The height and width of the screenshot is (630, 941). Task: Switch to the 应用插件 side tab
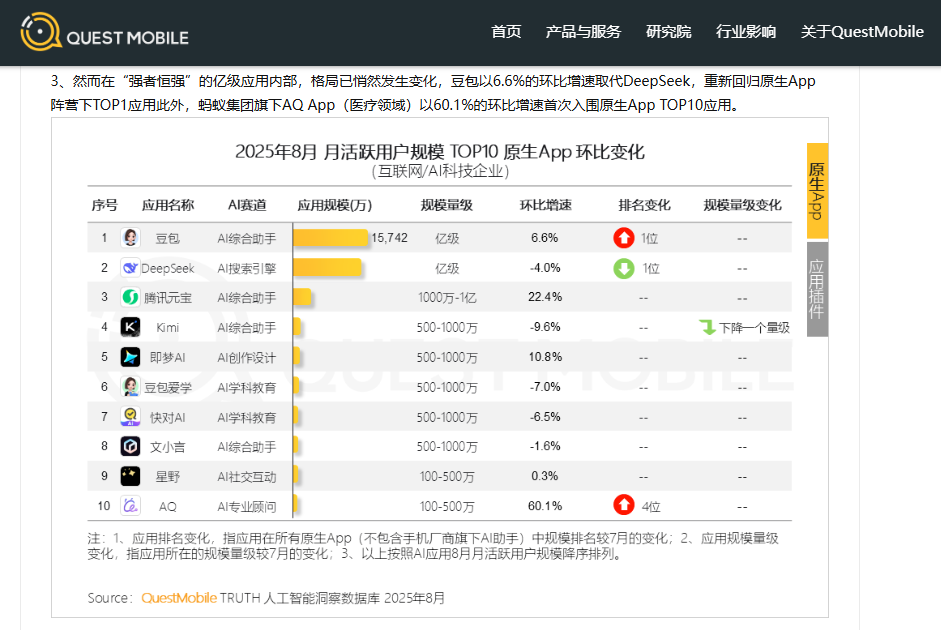coord(817,289)
